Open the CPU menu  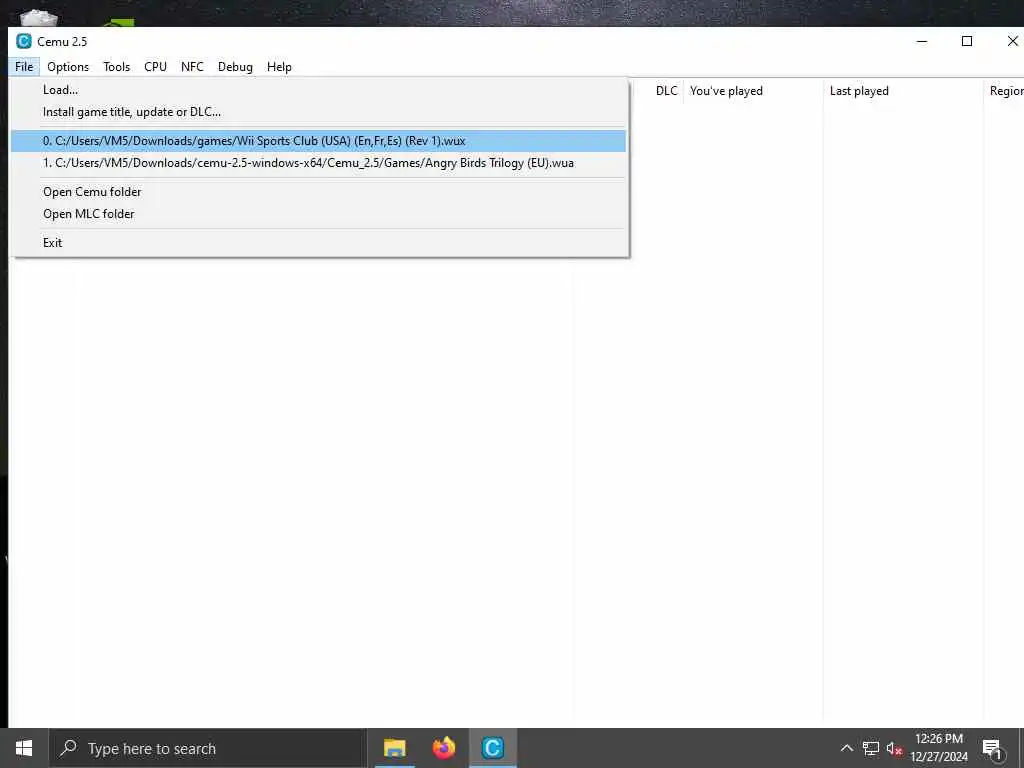coord(155,67)
